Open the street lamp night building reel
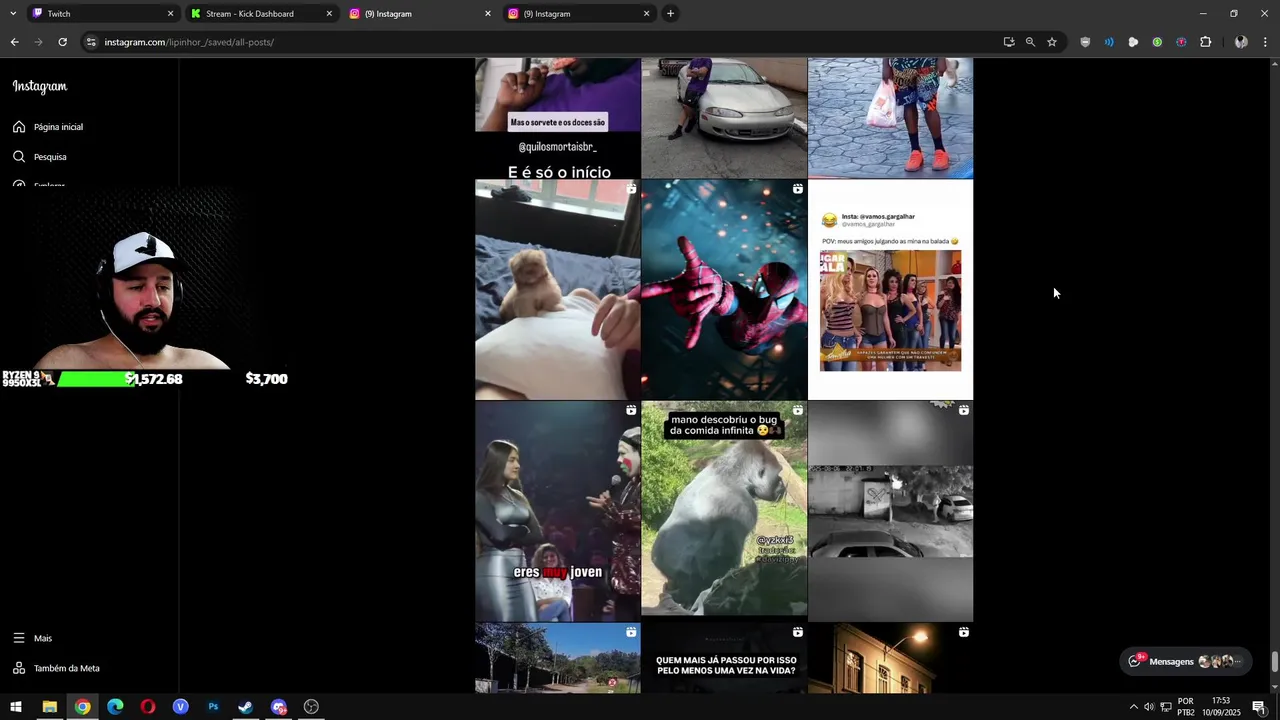 click(x=890, y=658)
